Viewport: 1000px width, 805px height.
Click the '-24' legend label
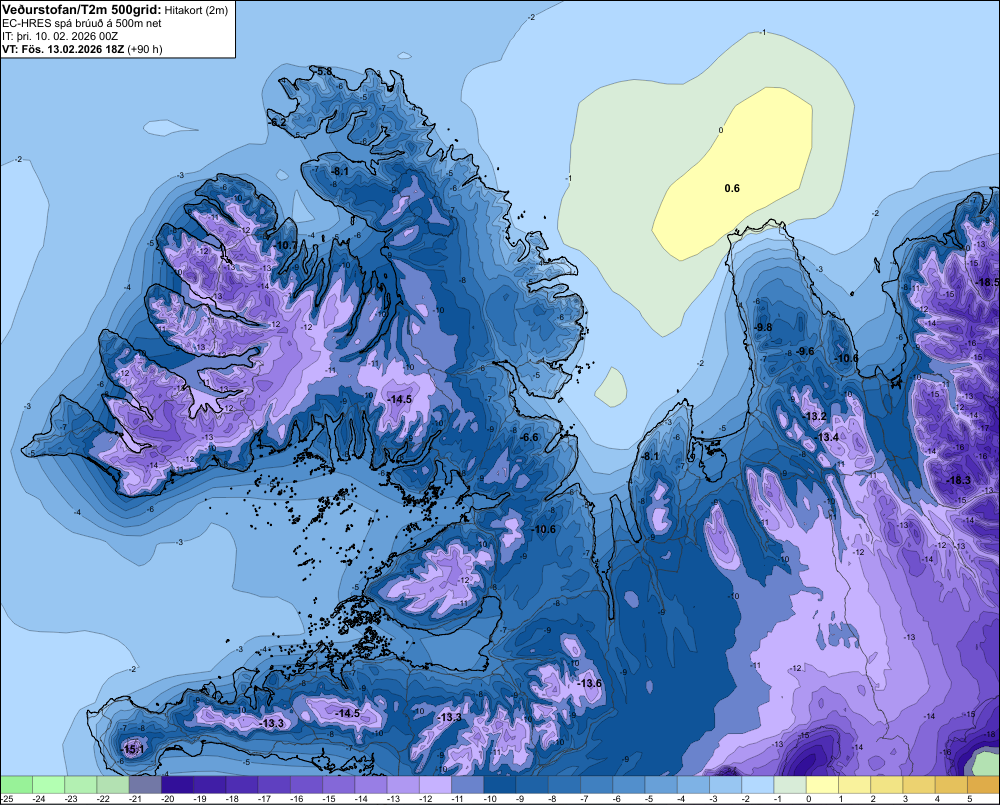[x=40, y=799]
